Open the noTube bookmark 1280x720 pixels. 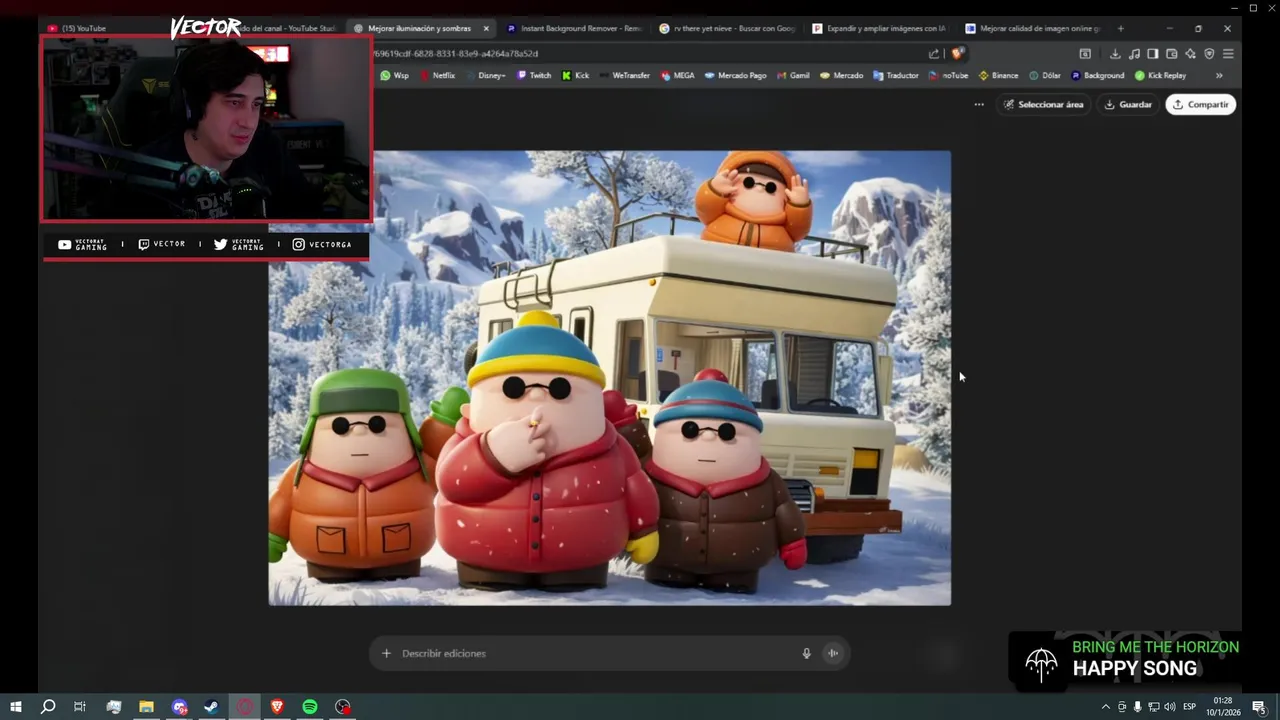[948, 76]
